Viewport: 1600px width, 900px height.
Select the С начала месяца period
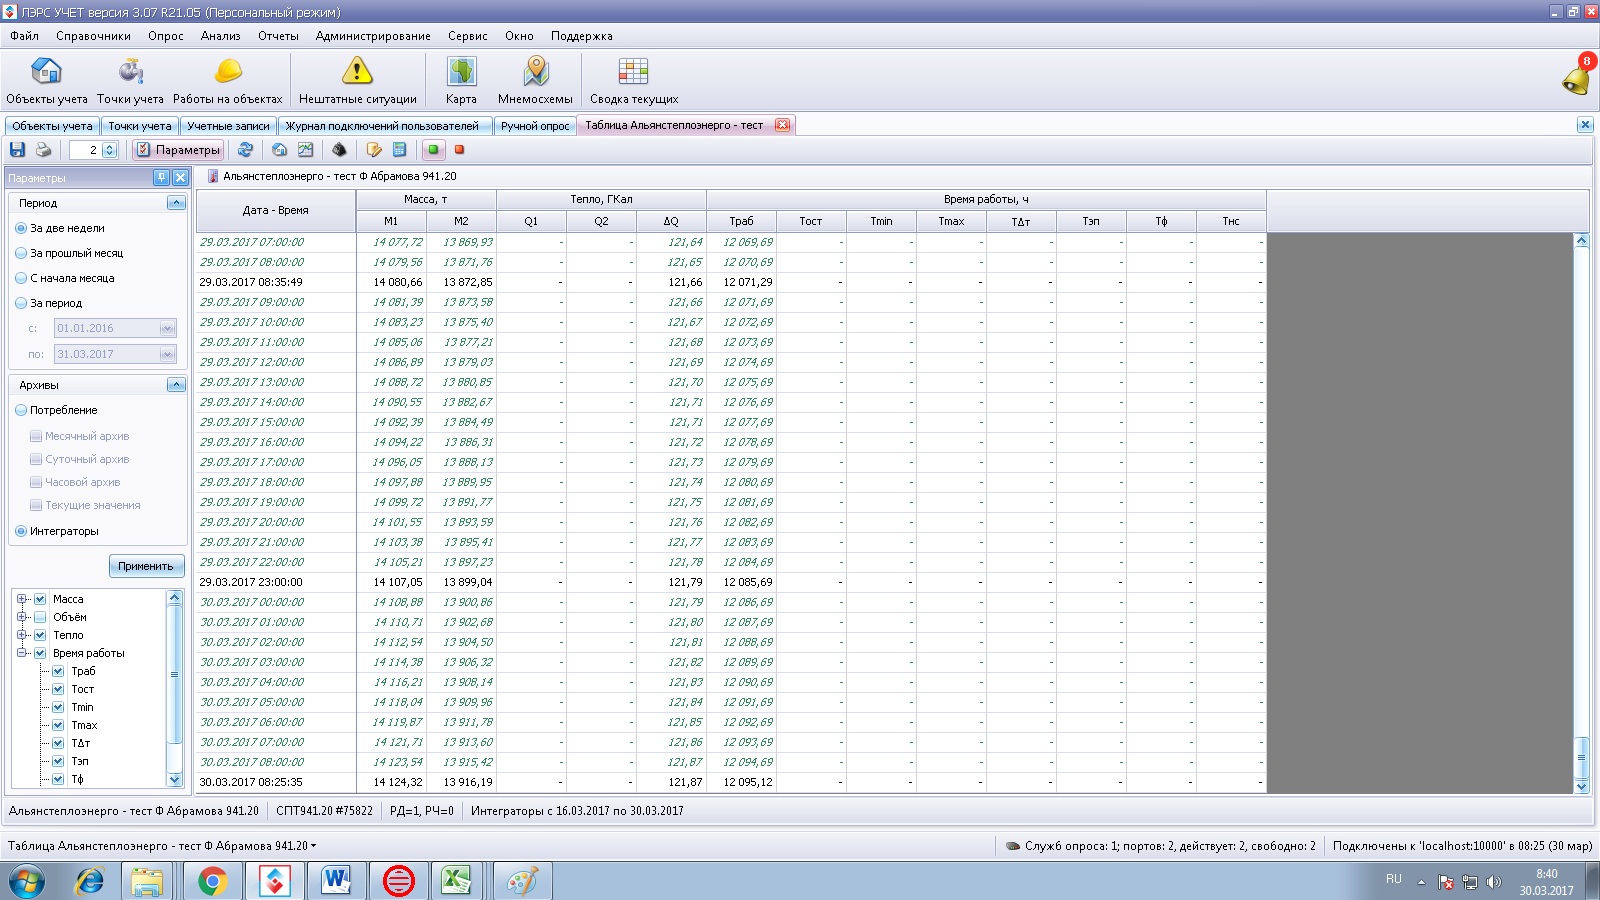pos(21,278)
